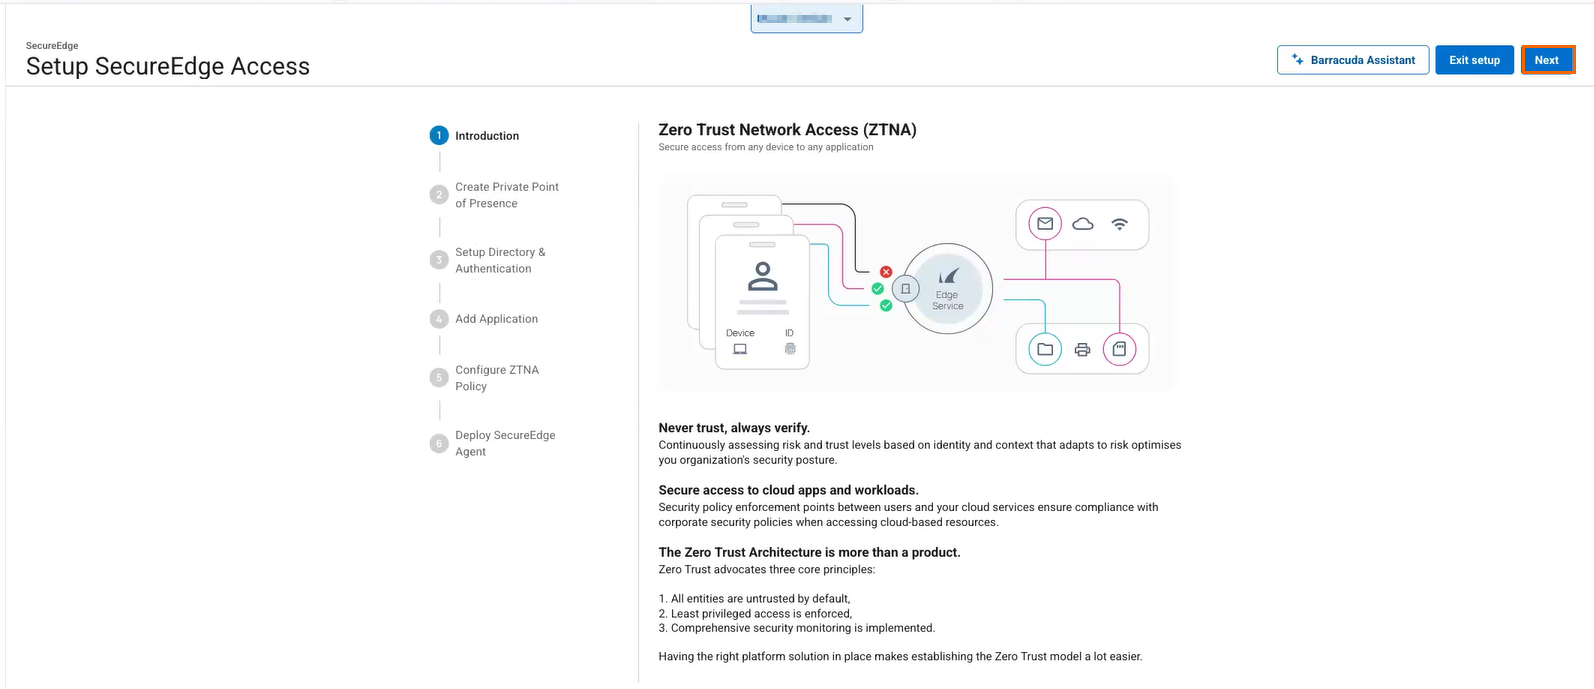The height and width of the screenshot is (689, 1594).
Task: Go to Deploy SecureEdge Agent step
Action: (504, 443)
